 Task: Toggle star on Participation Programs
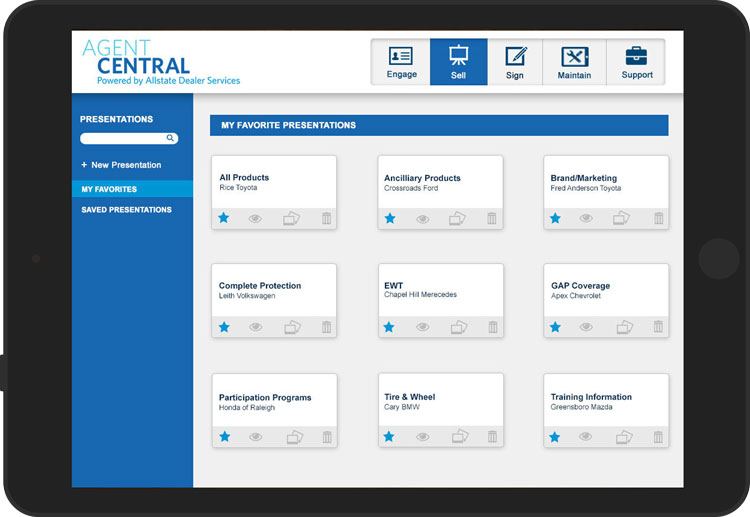[x=224, y=437]
